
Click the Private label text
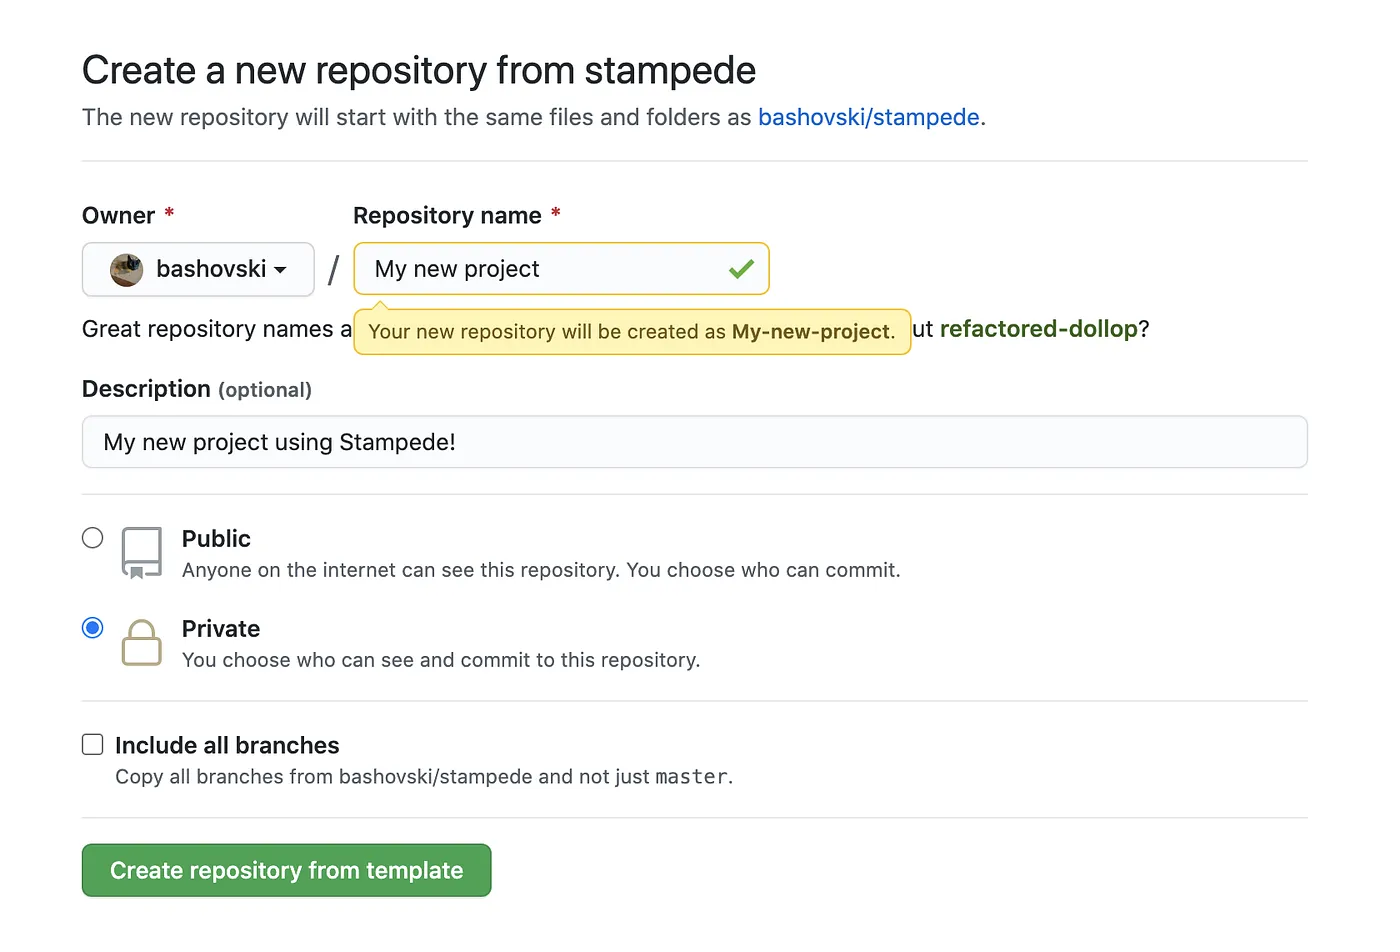(x=221, y=629)
